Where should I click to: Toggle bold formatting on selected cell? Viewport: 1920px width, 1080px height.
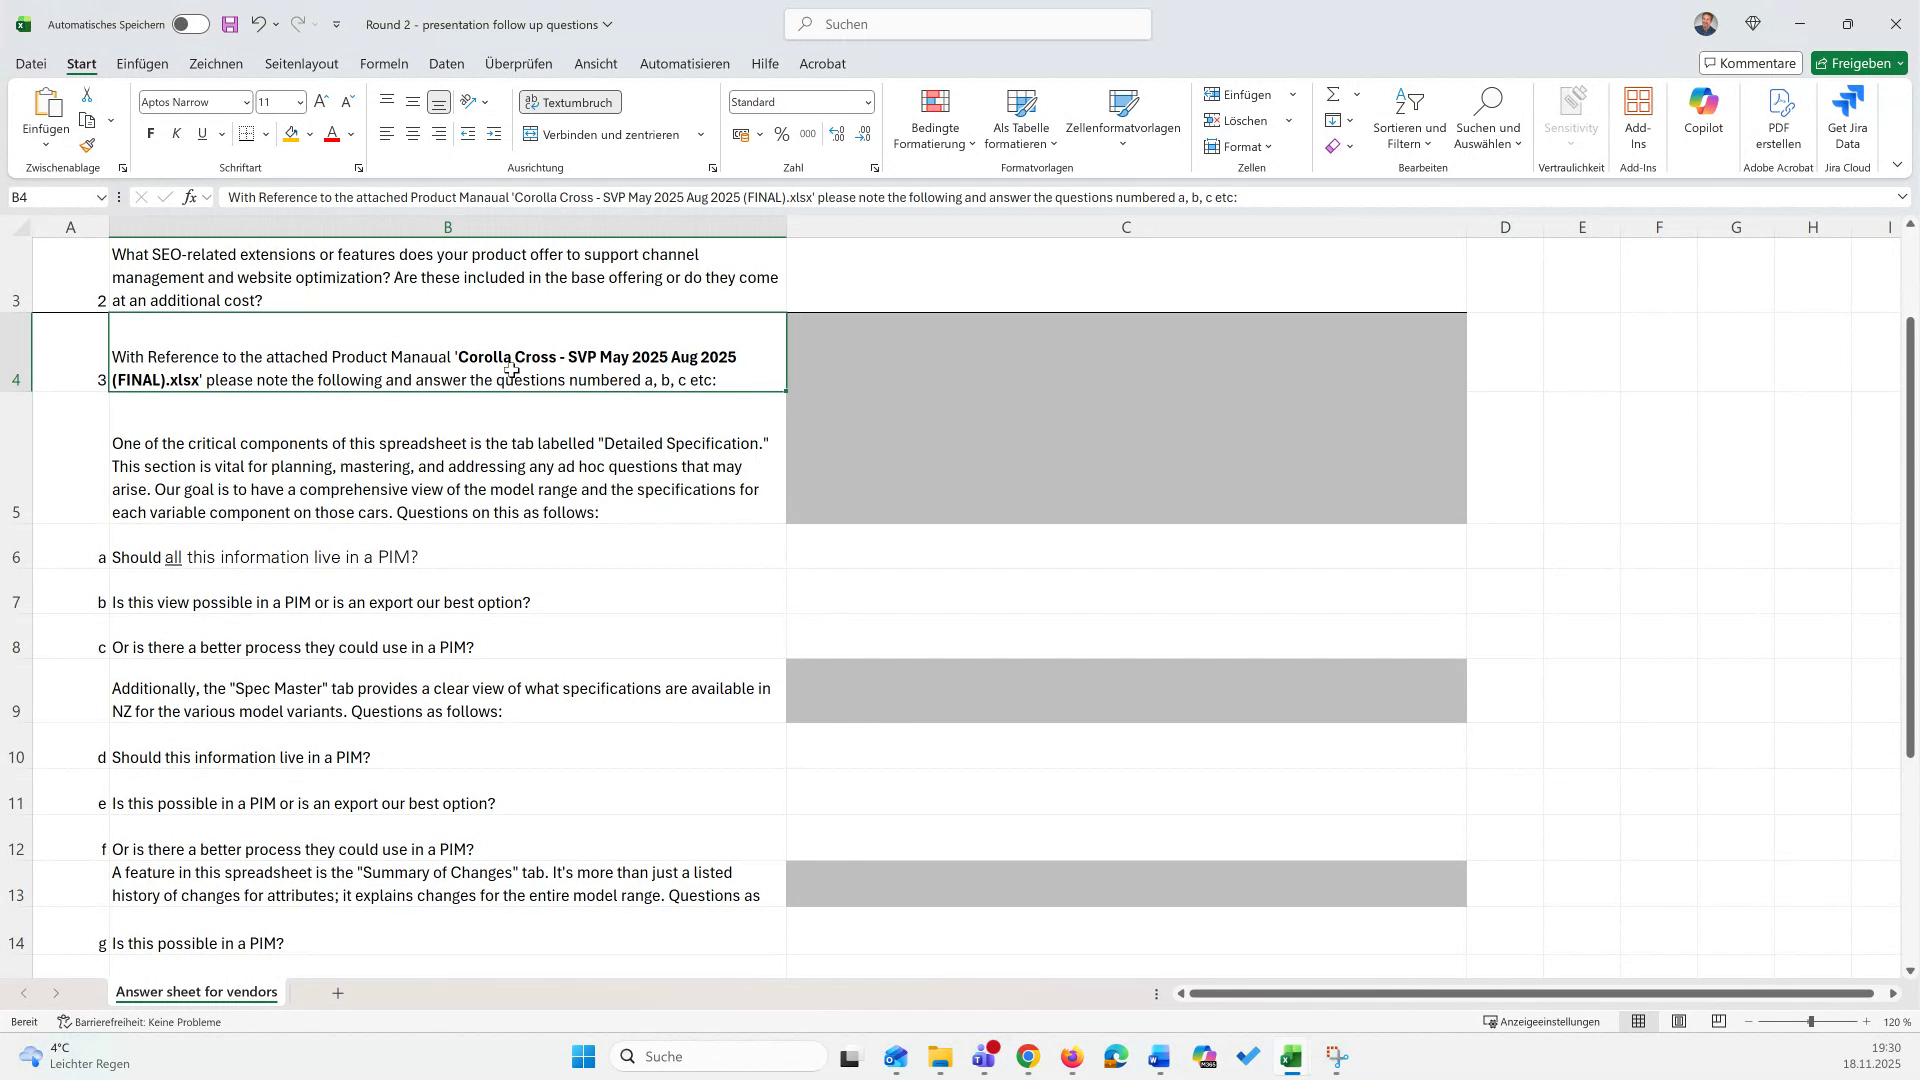click(x=150, y=133)
